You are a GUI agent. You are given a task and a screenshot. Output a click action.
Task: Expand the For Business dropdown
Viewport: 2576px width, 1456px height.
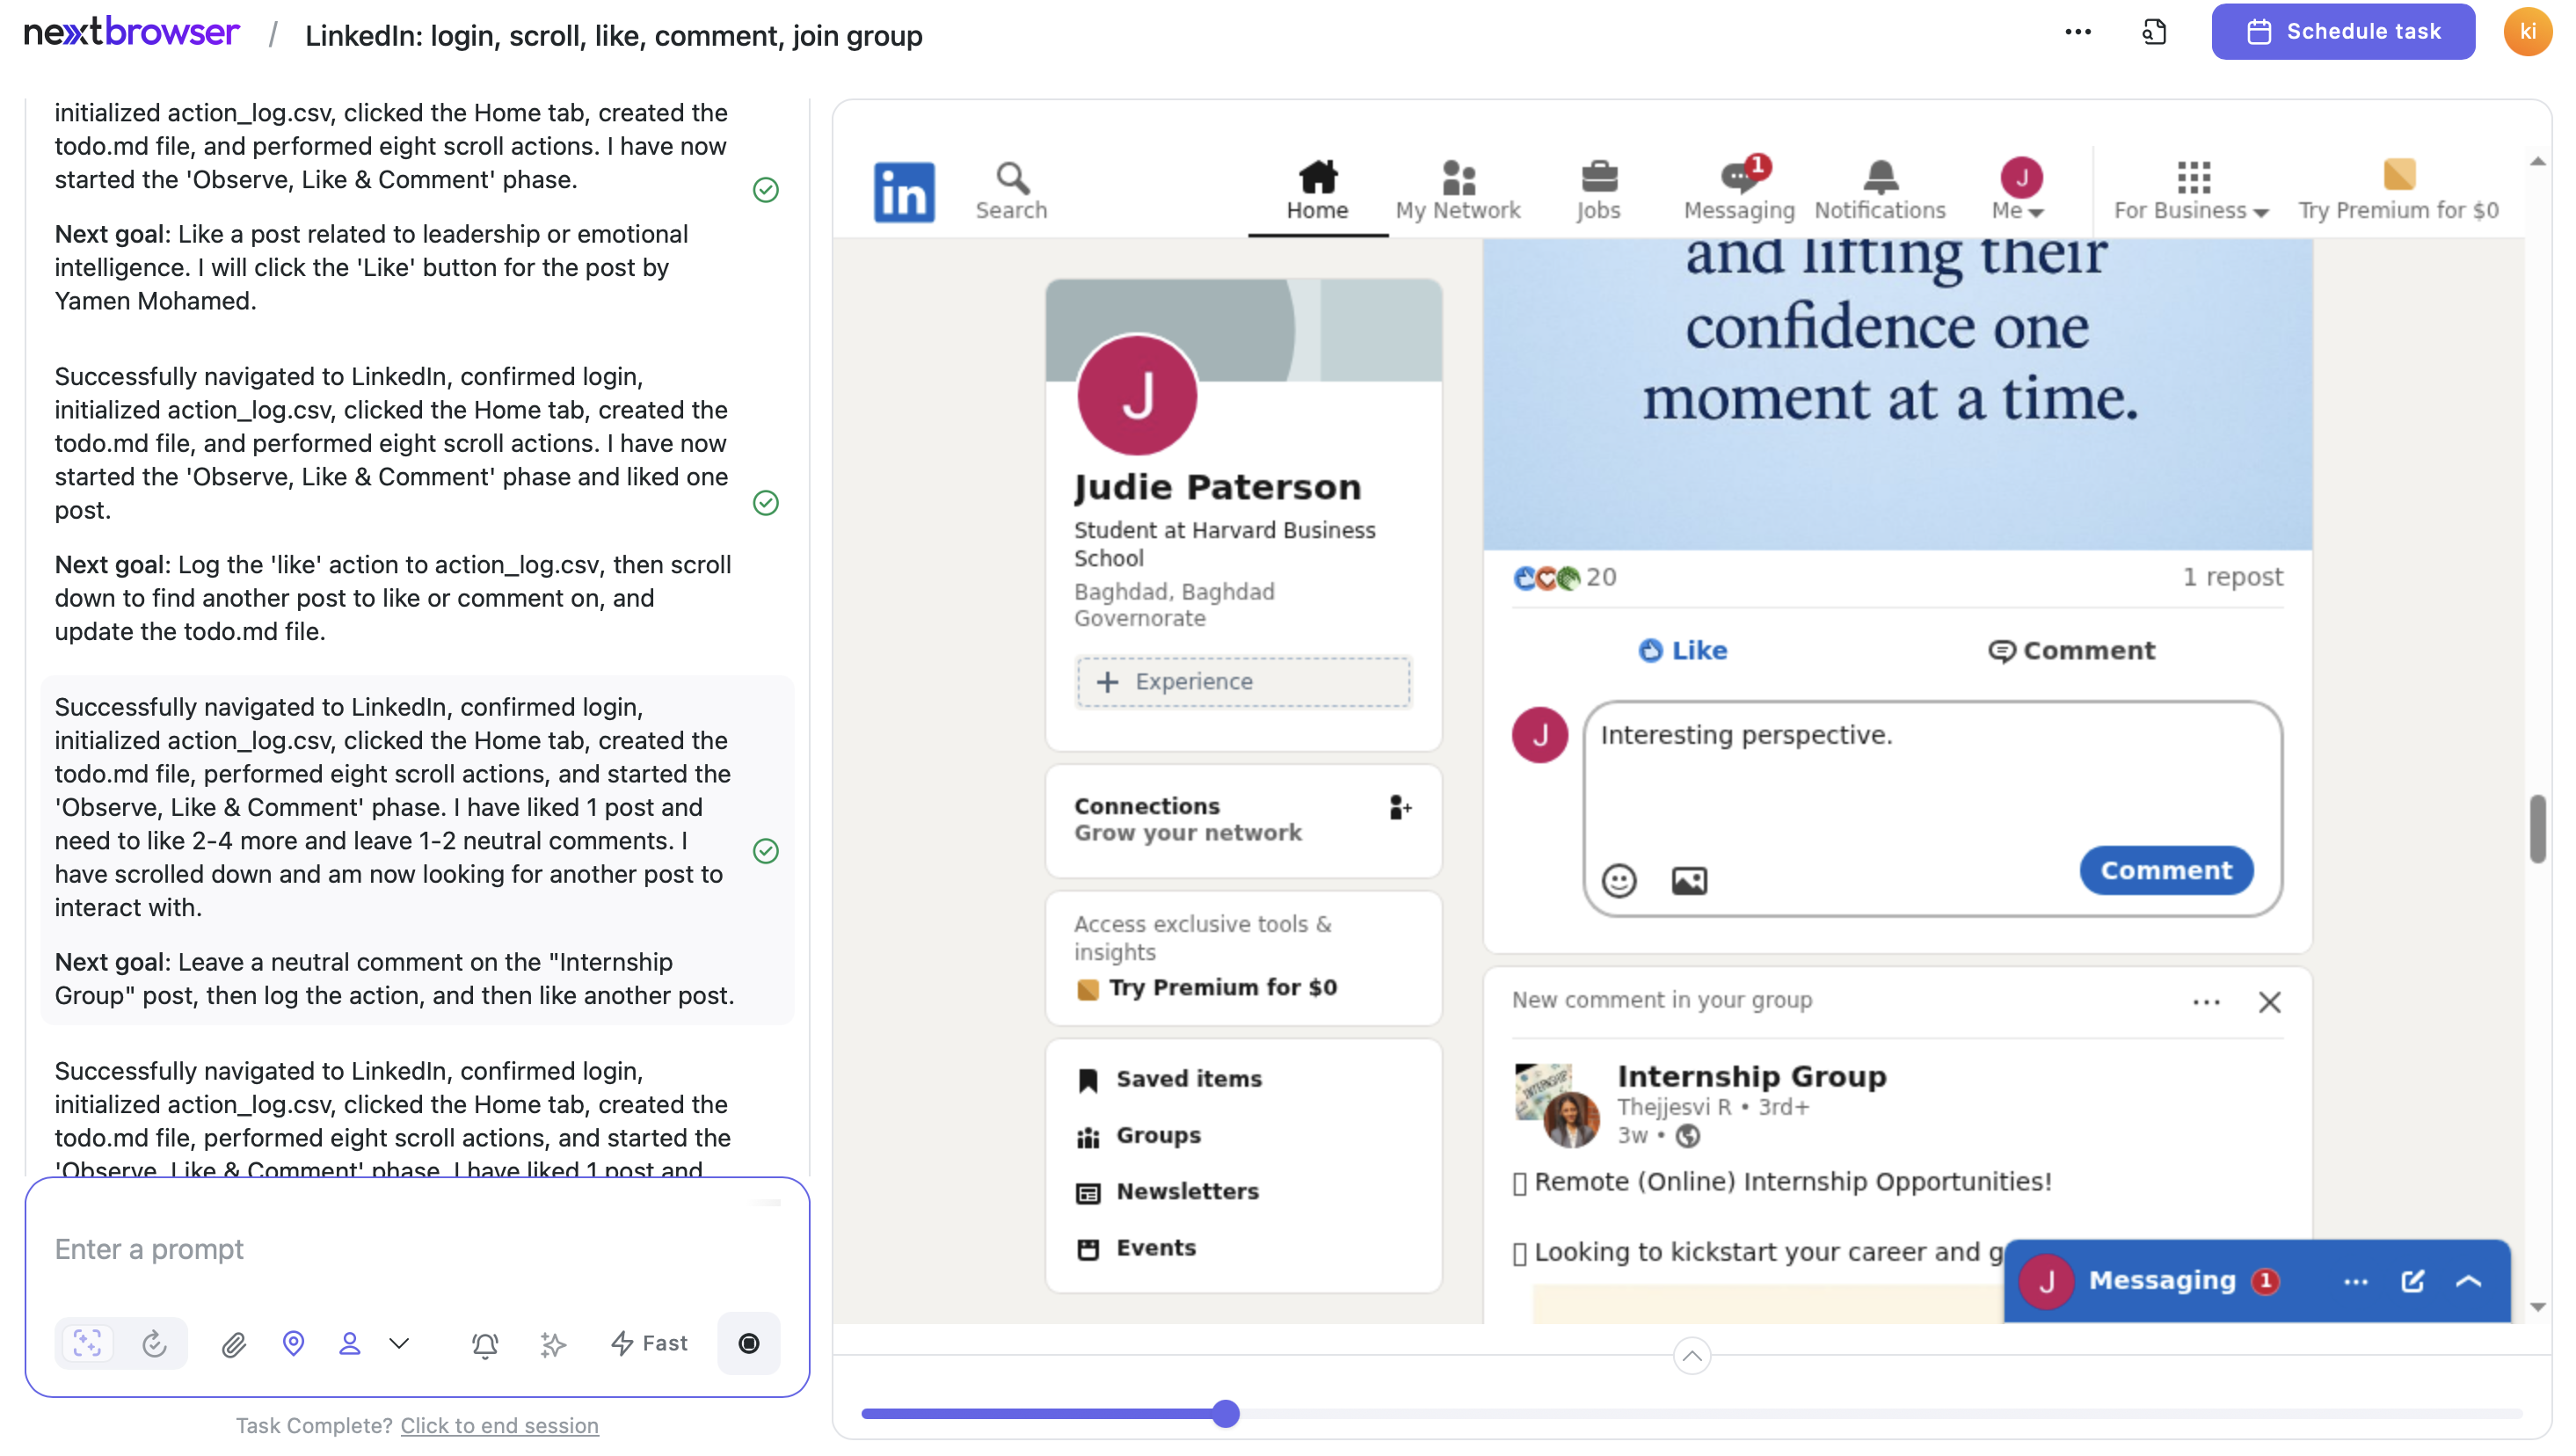pos(2190,188)
